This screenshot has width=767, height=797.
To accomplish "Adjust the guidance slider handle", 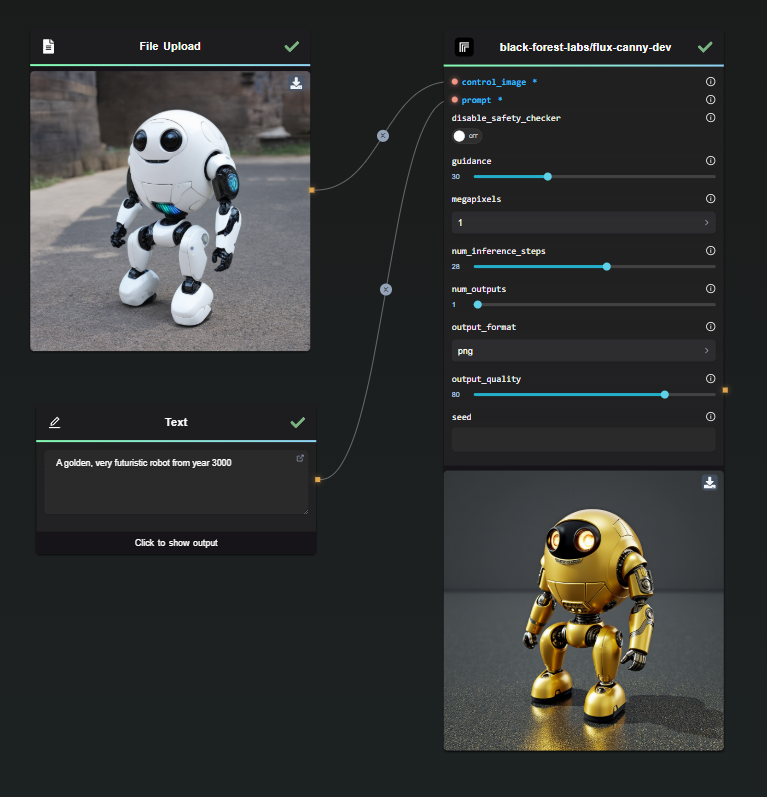I will pyautogui.click(x=547, y=177).
